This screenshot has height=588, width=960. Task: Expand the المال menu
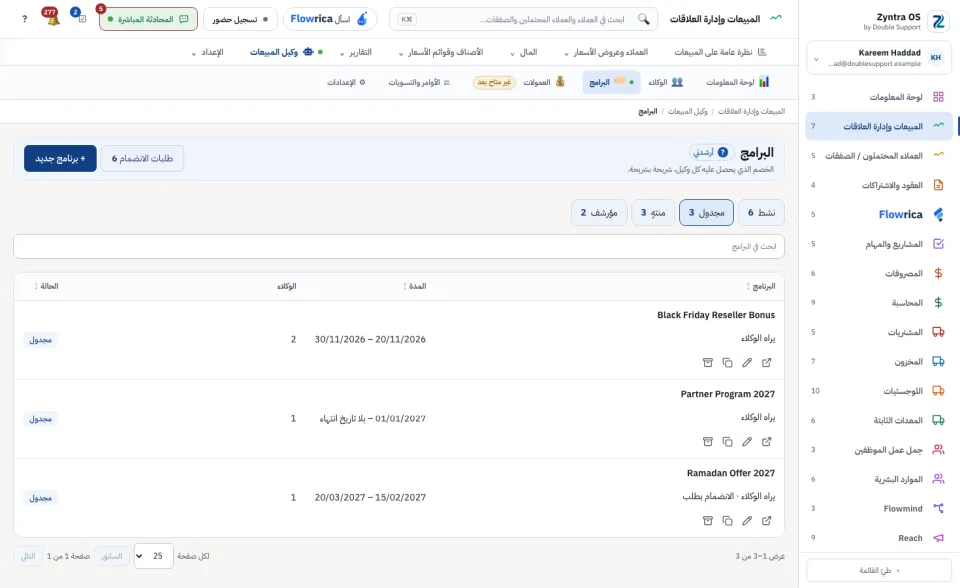(x=523, y=52)
